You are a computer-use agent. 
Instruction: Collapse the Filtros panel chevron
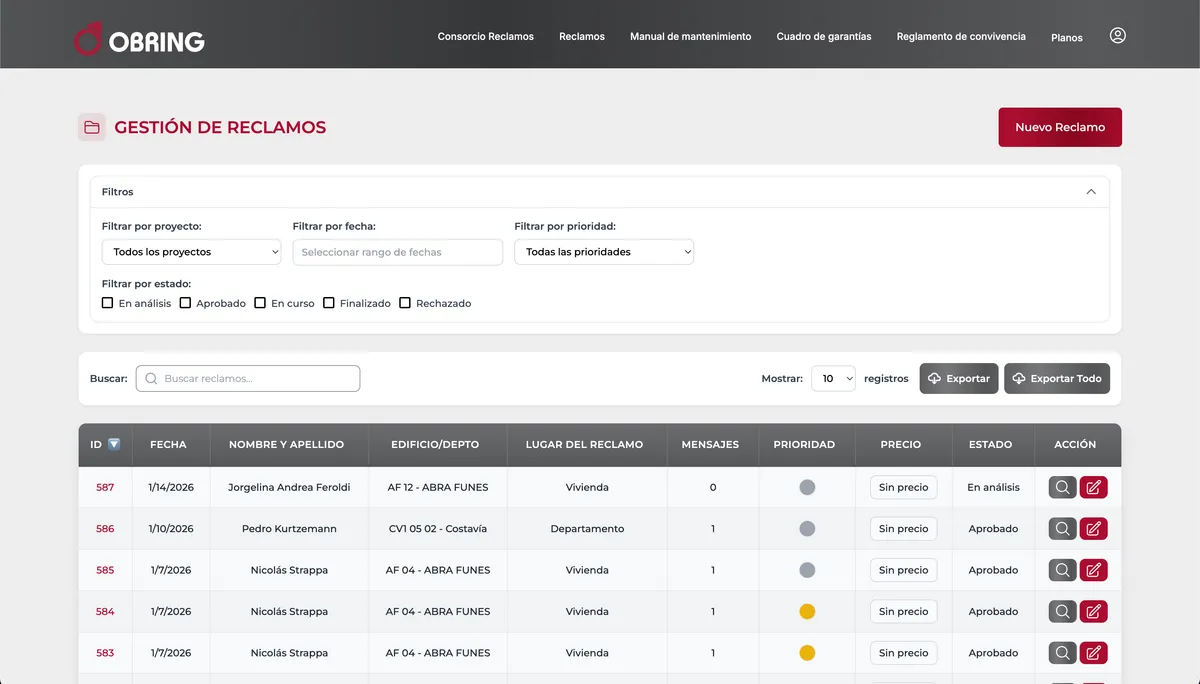click(x=1091, y=192)
